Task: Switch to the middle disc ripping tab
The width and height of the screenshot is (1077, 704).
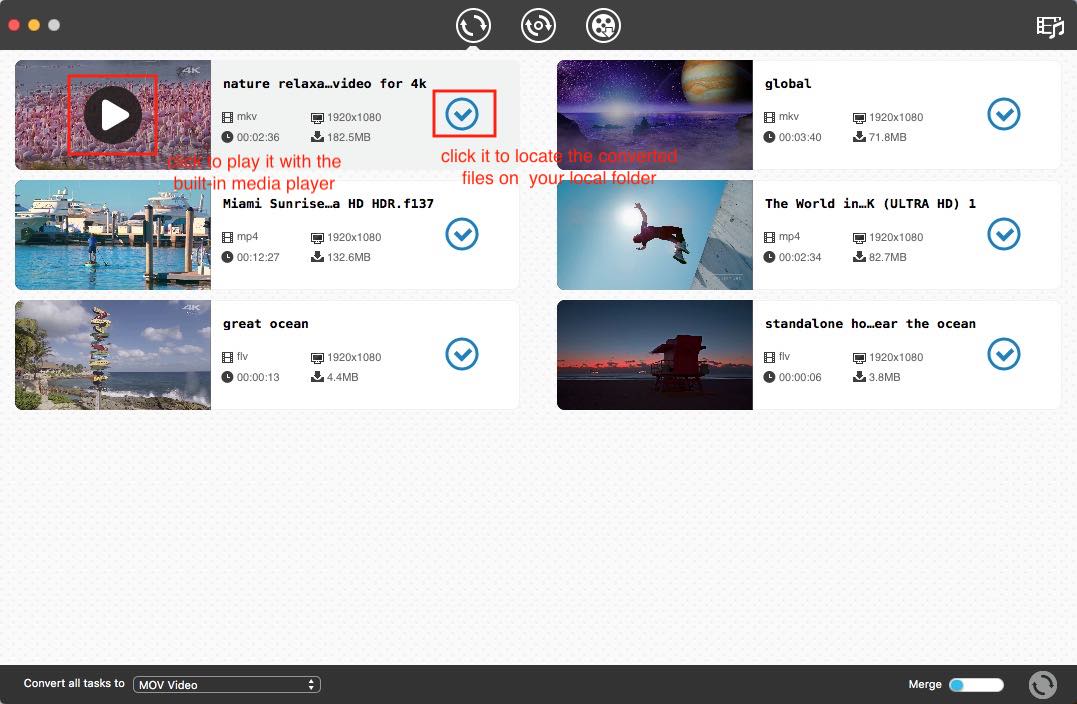Action: [538, 26]
